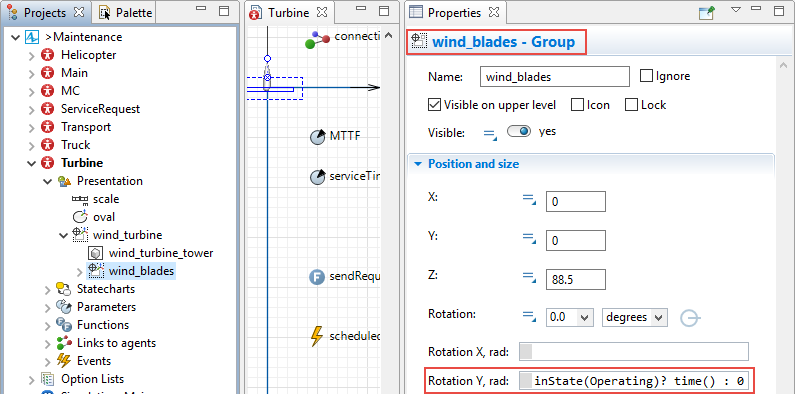The image size is (795, 394).
Task: Expand the wind_blades tree node
Action: pos(79,272)
